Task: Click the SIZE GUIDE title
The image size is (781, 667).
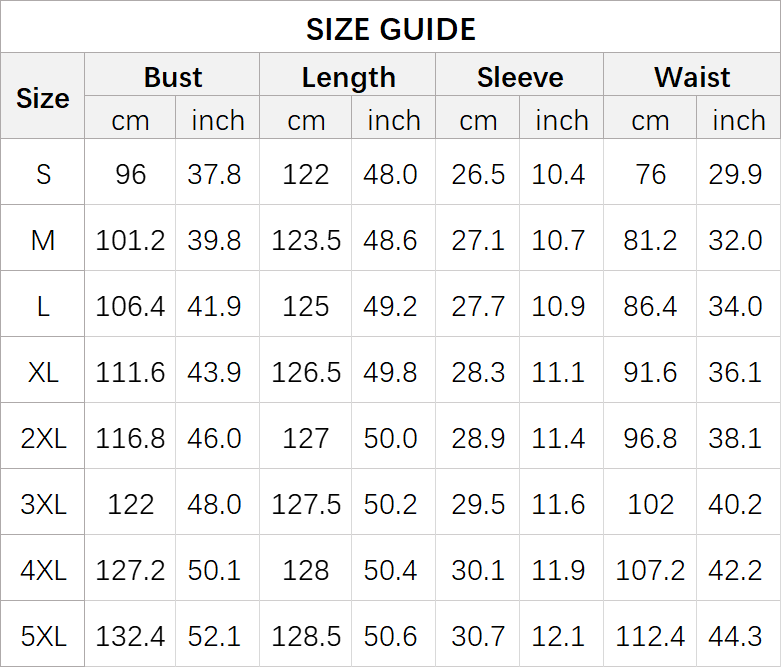Action: (x=390, y=28)
